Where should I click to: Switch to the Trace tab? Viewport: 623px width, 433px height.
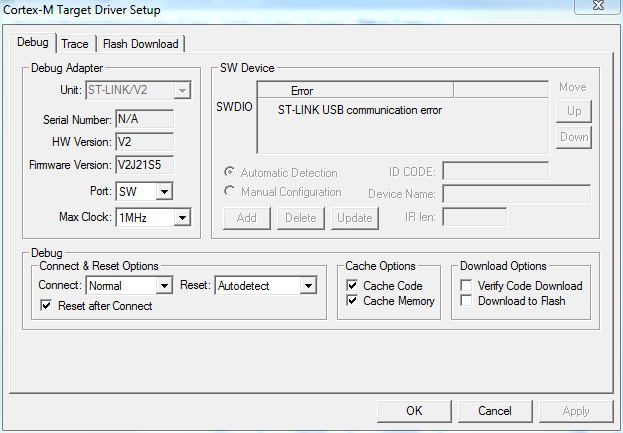pos(75,44)
